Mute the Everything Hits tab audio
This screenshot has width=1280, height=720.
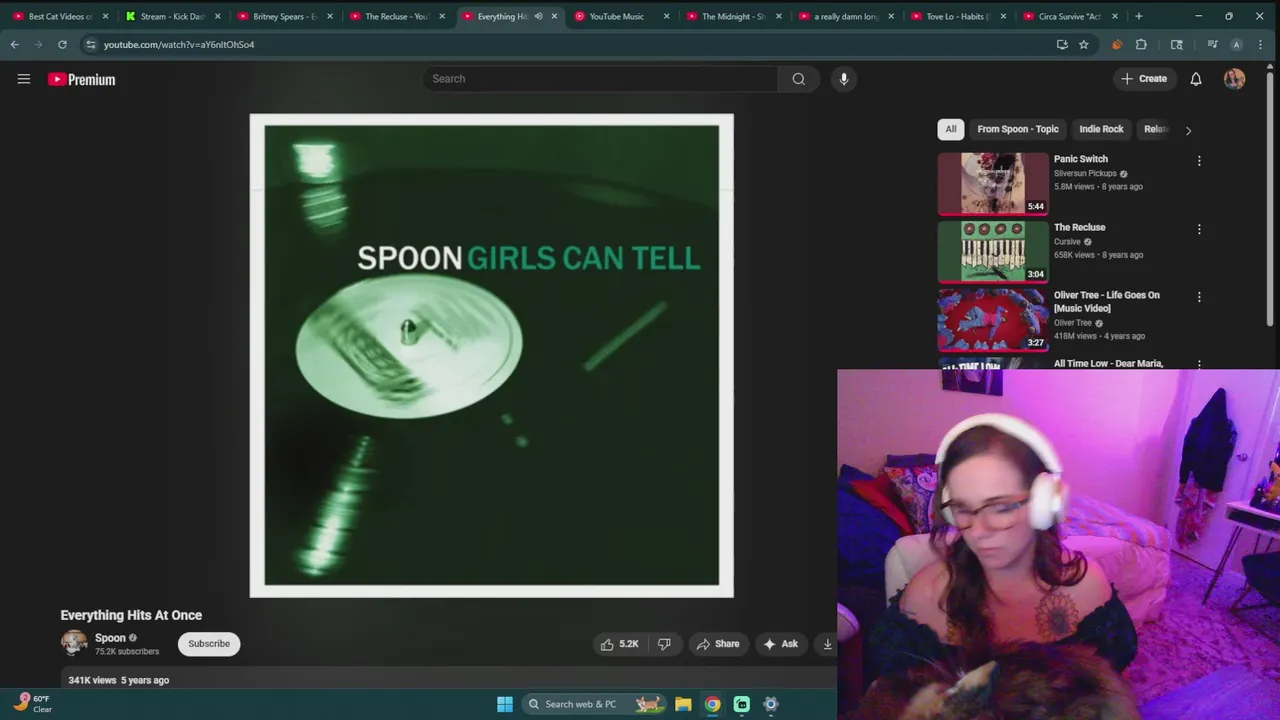pos(538,16)
